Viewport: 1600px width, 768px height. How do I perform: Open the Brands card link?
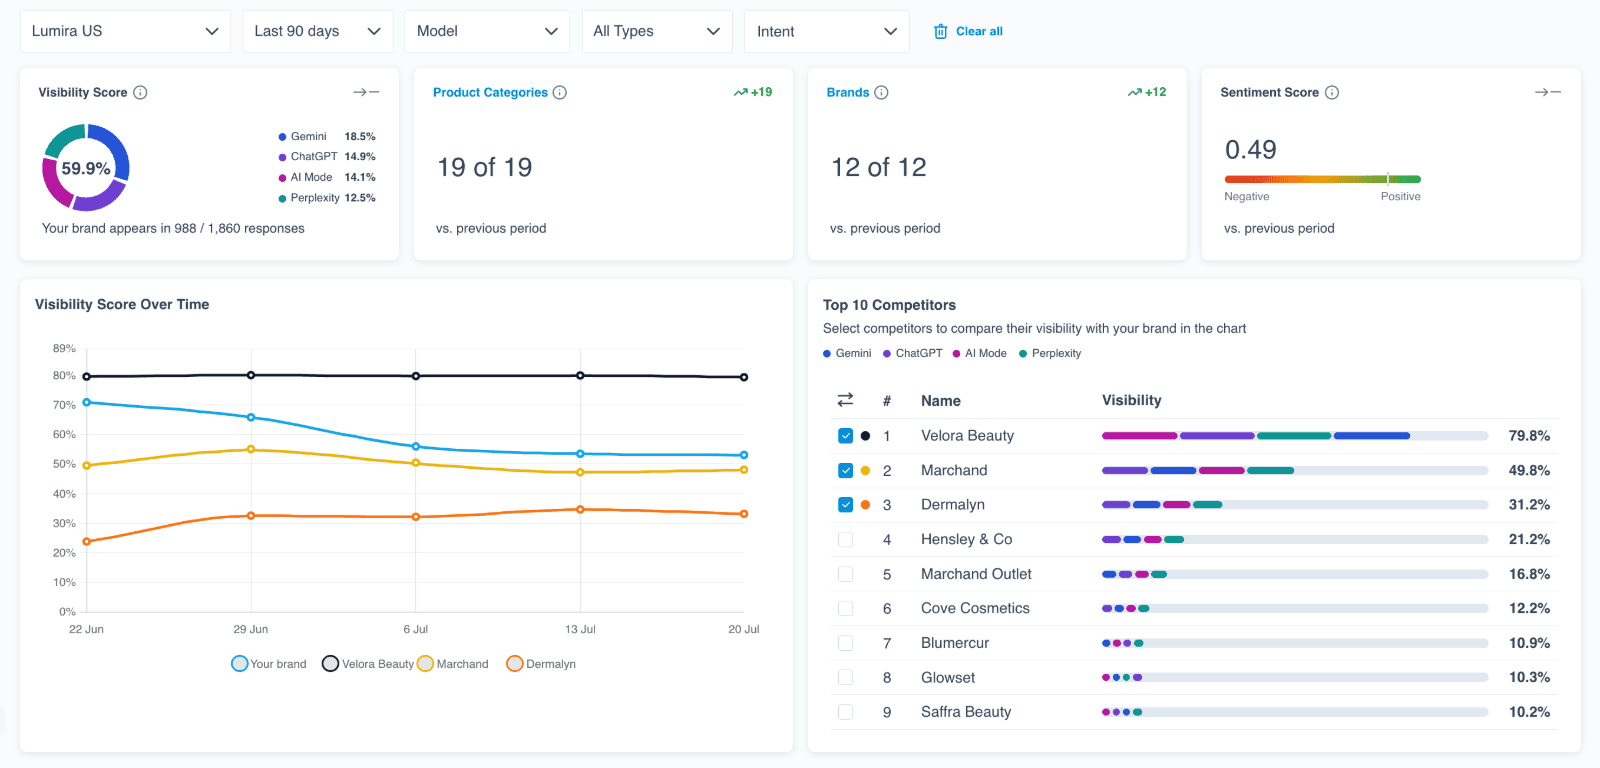pyautogui.click(x=848, y=92)
